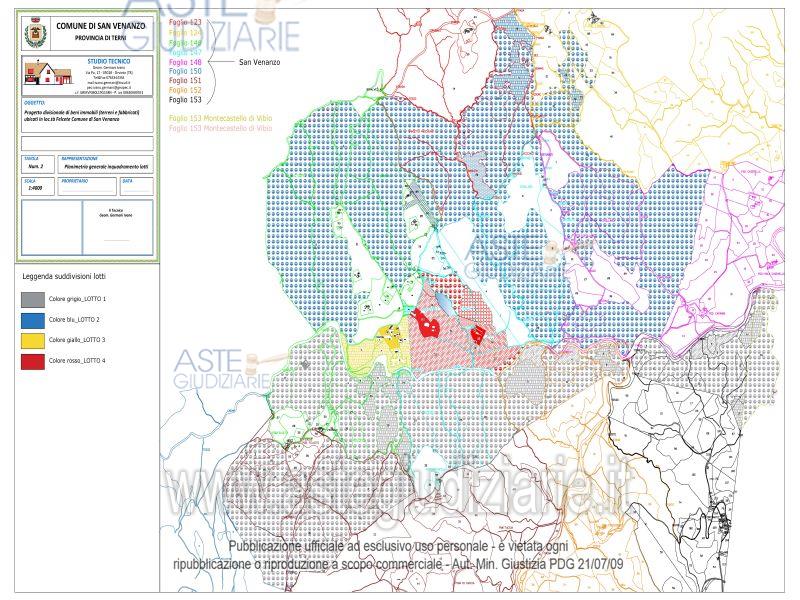This screenshot has height=600, width=800.
Task: Click the black 'Foglio 153' legend entry
Action: pos(185,99)
